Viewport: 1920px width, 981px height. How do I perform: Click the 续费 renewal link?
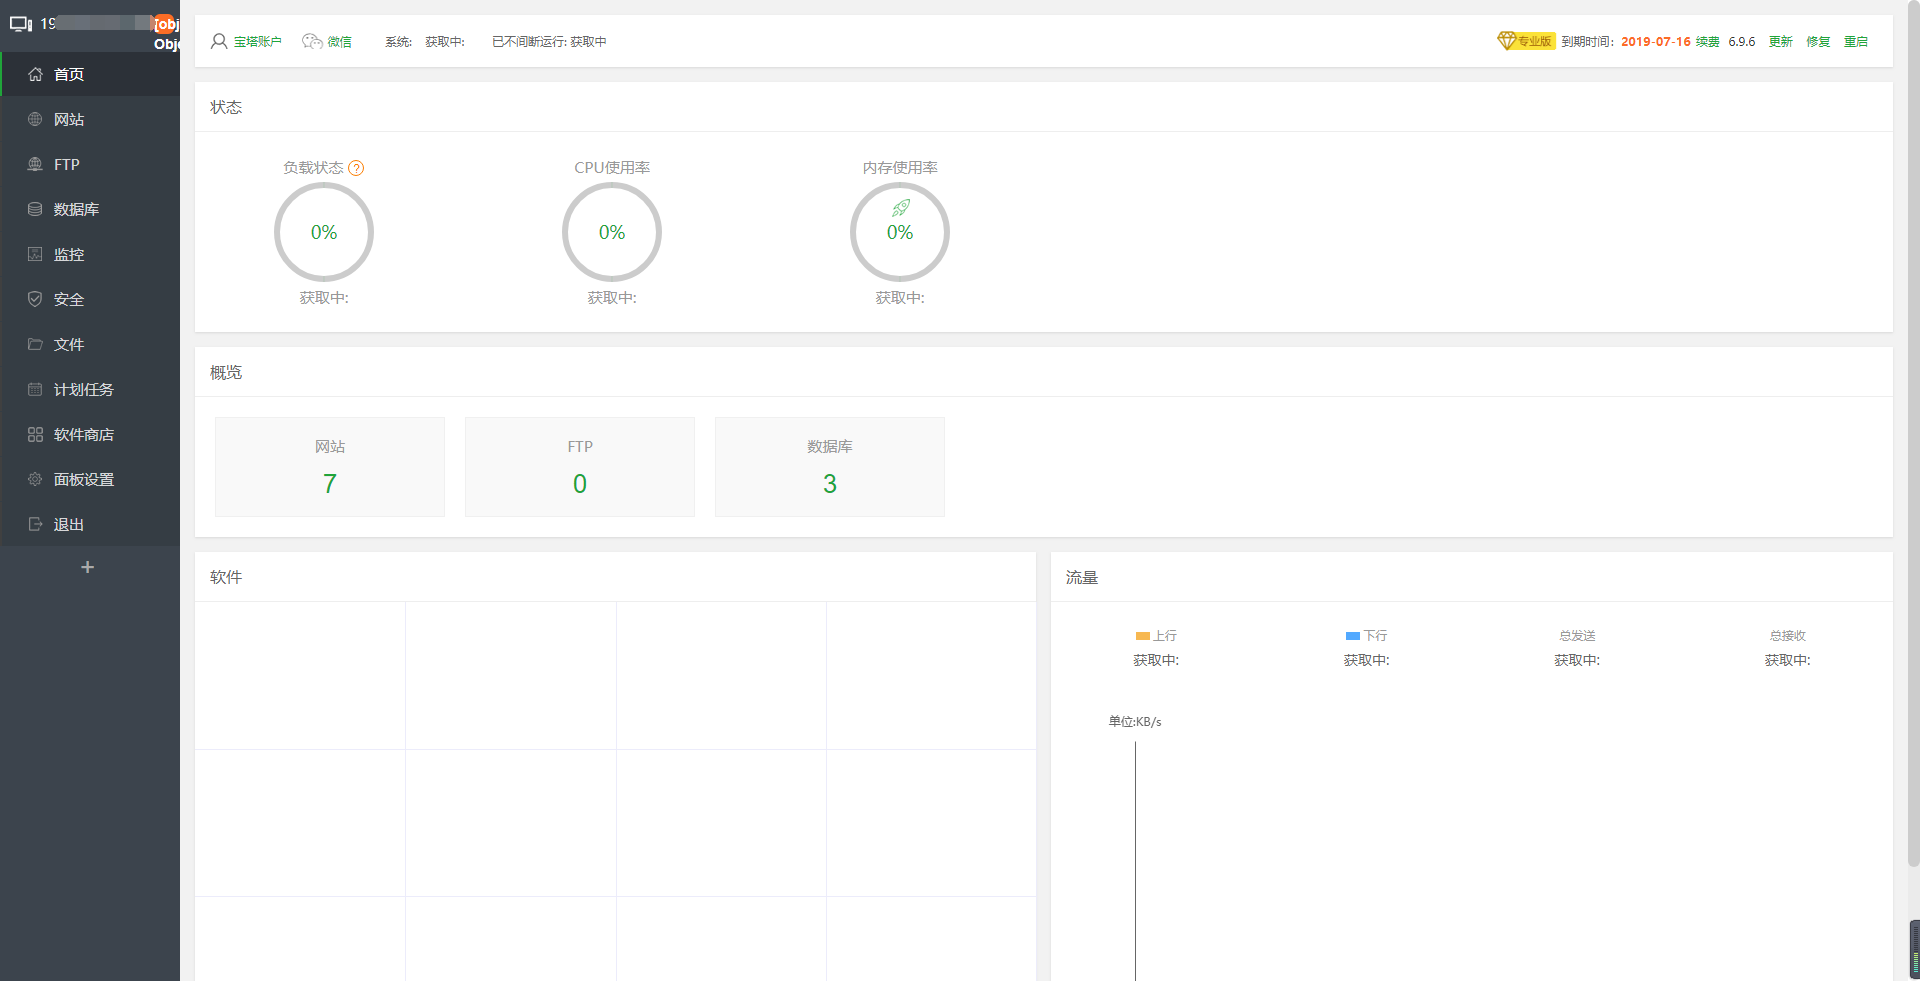pos(1707,42)
